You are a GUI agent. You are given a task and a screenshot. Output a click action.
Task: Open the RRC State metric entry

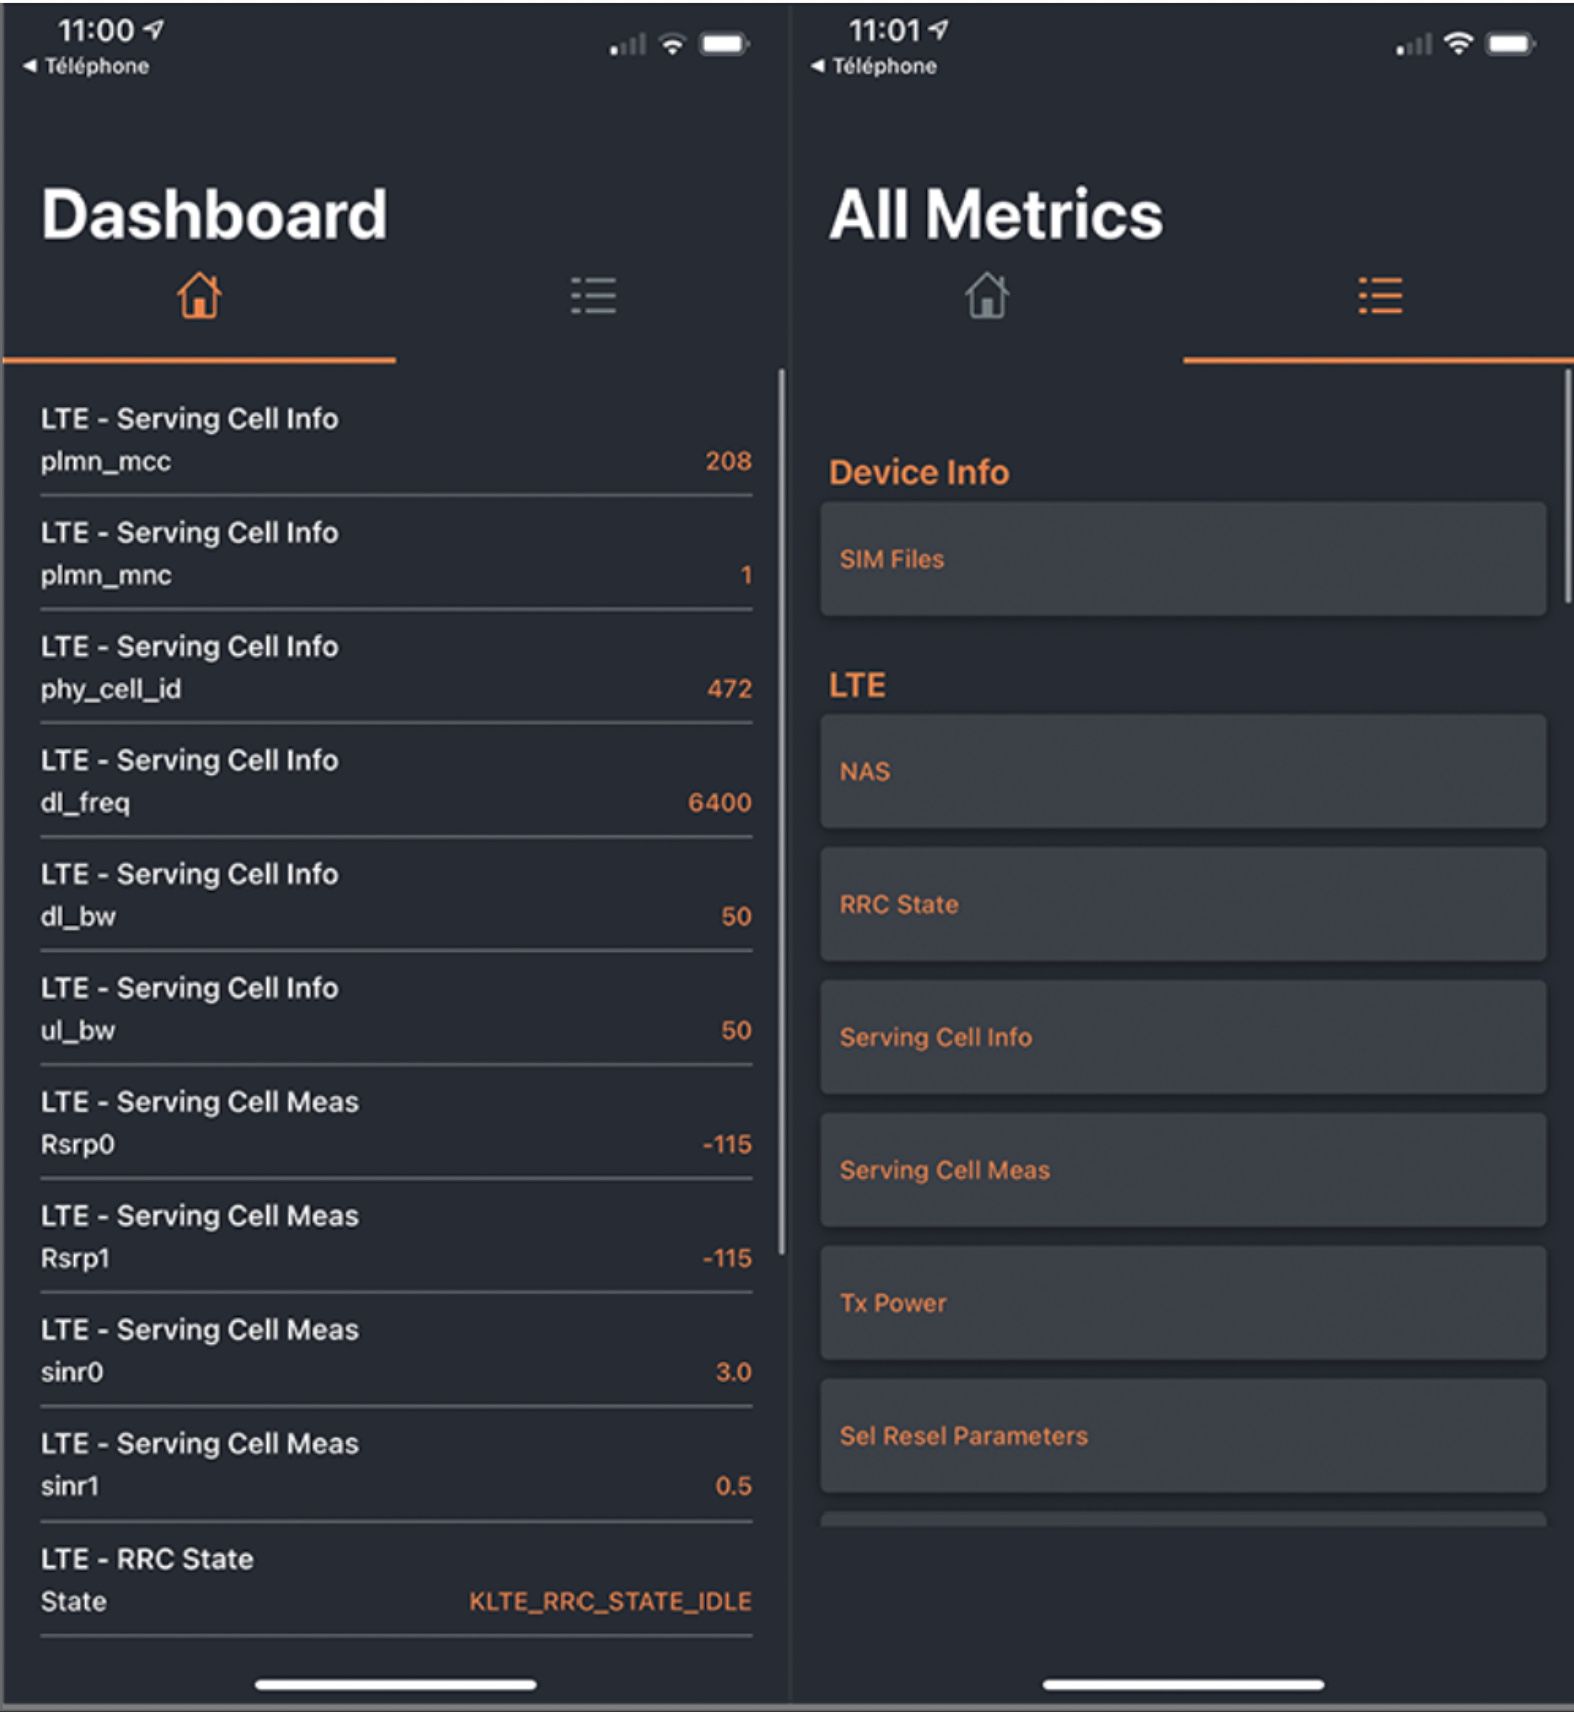[x=1183, y=904]
